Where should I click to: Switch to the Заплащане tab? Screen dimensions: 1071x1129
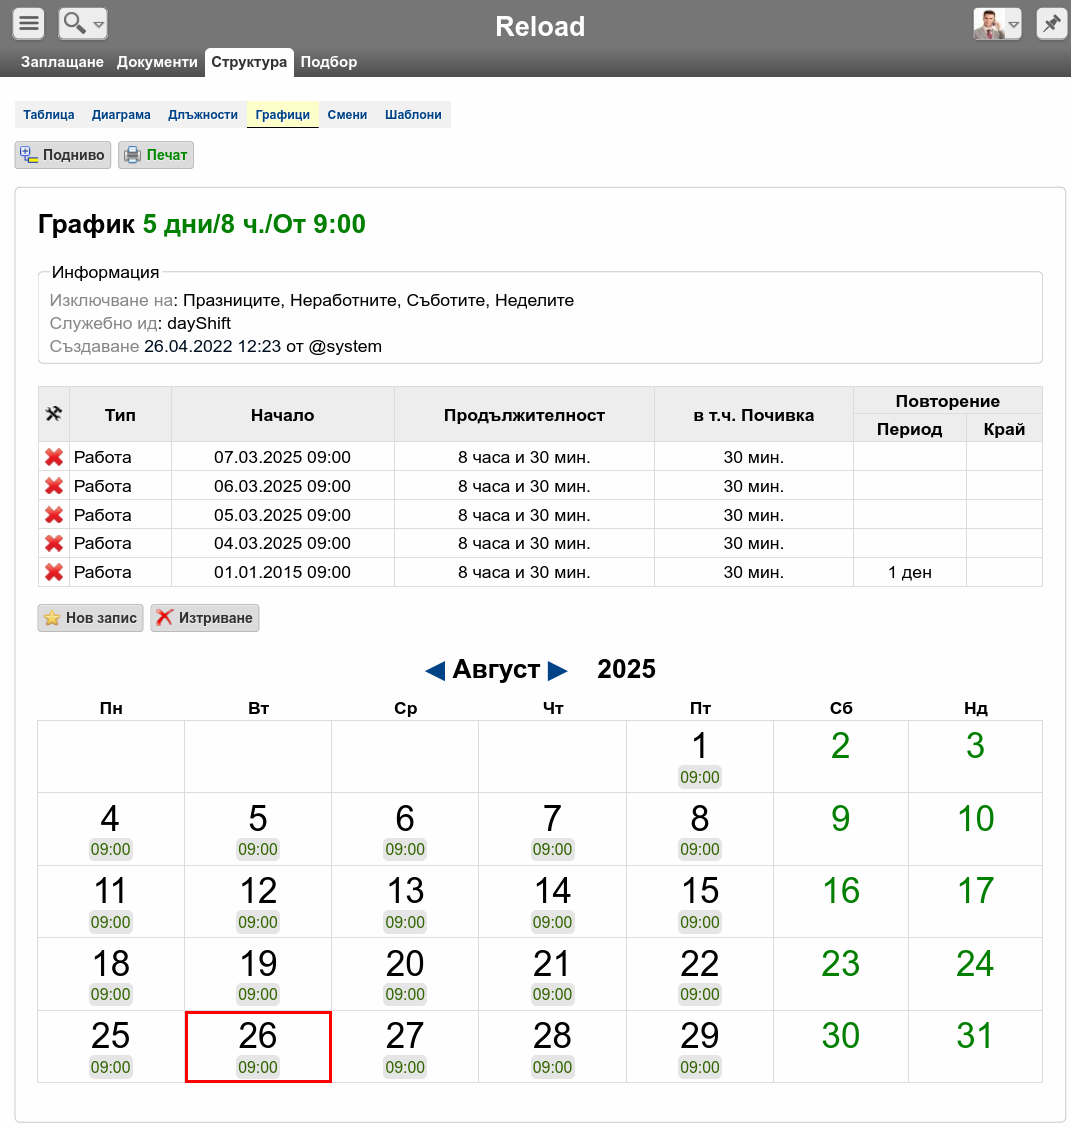[x=62, y=62]
